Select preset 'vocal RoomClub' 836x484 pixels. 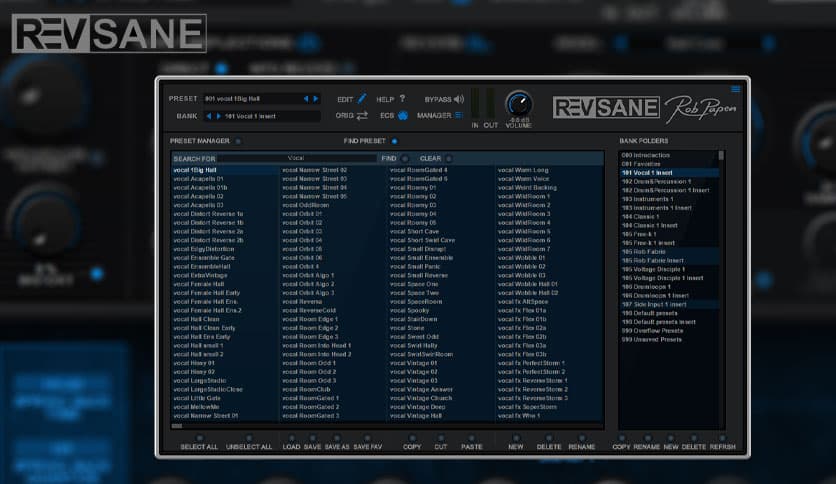pyautogui.click(x=306, y=389)
